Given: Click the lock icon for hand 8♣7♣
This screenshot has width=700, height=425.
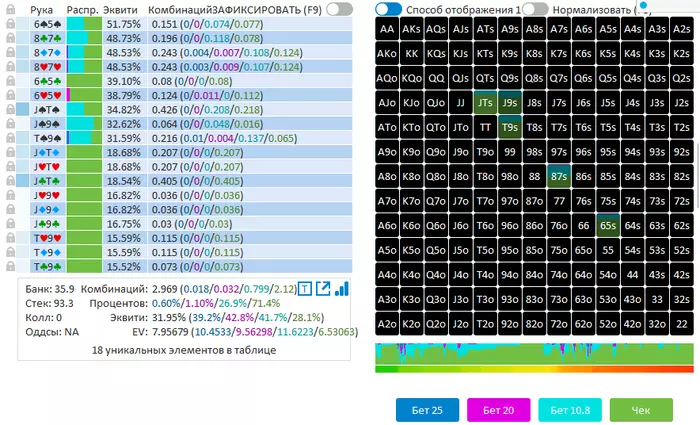Looking at the screenshot, I should click(x=10, y=38).
